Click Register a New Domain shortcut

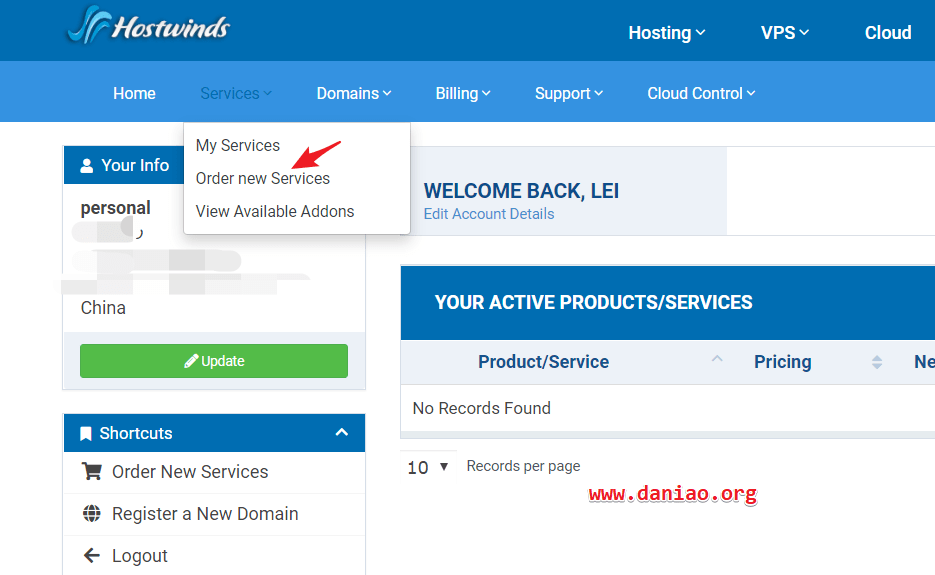pos(205,513)
